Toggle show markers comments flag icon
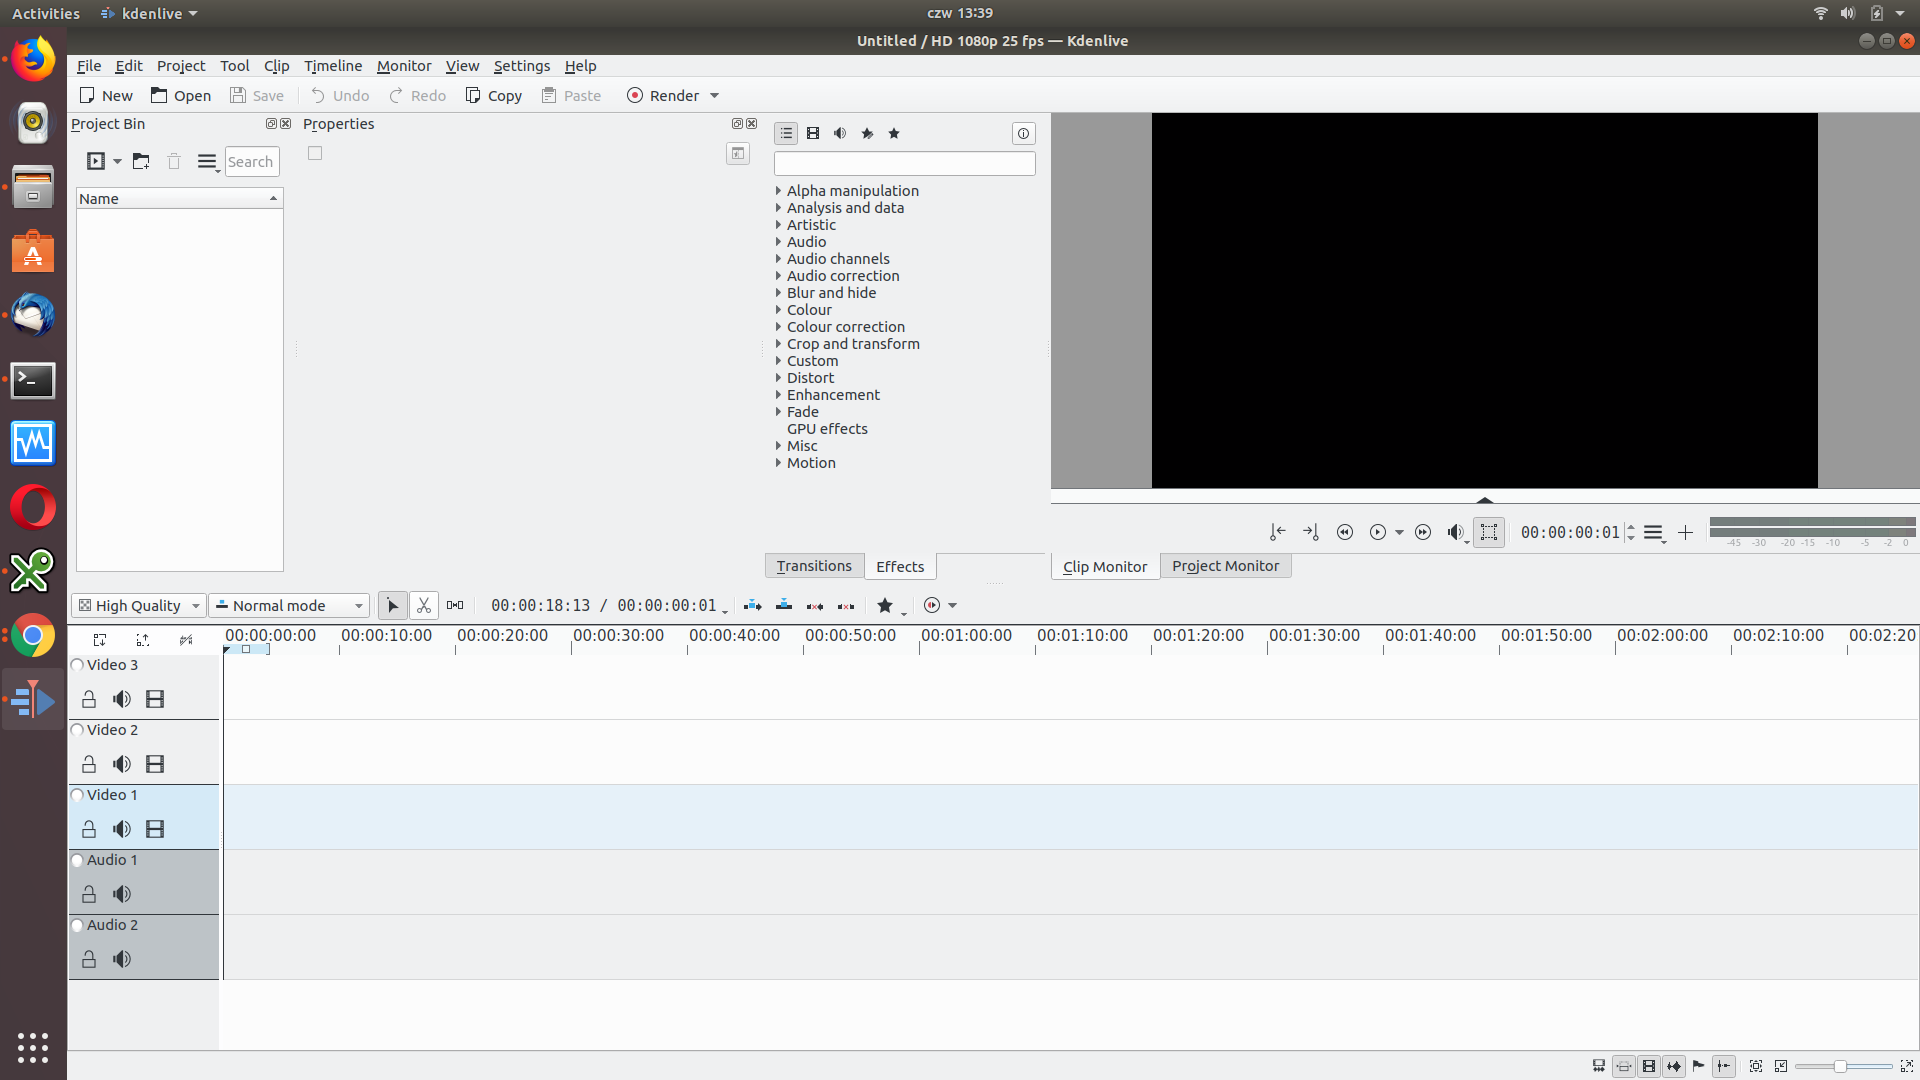Viewport: 1920px width, 1080px height. tap(1698, 1066)
